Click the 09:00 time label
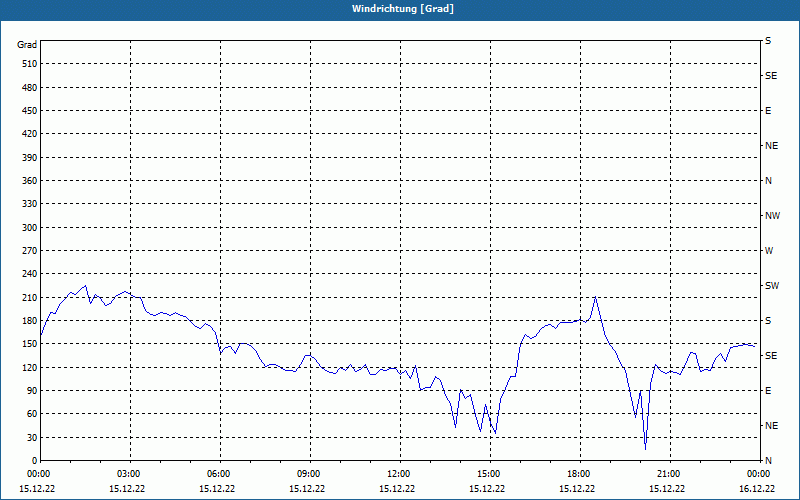Image resolution: width=800 pixels, height=500 pixels. coord(311,474)
